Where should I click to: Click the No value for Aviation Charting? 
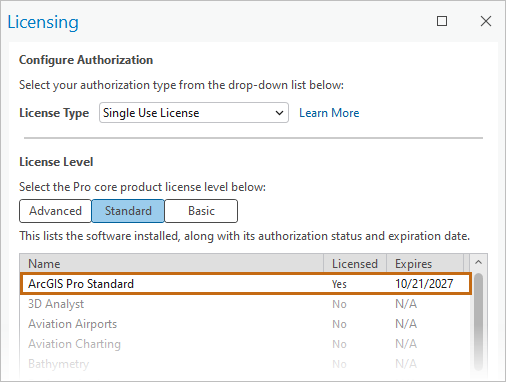click(339, 344)
